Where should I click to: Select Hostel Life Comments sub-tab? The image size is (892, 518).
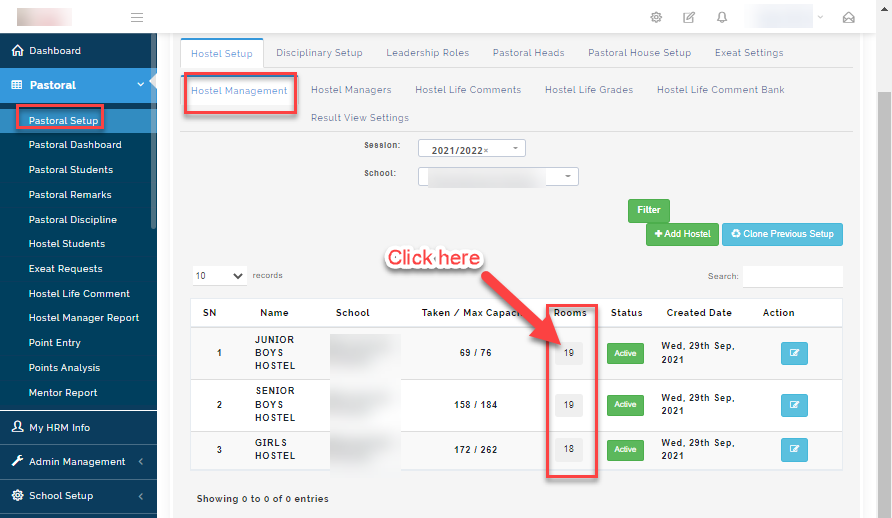click(468, 90)
